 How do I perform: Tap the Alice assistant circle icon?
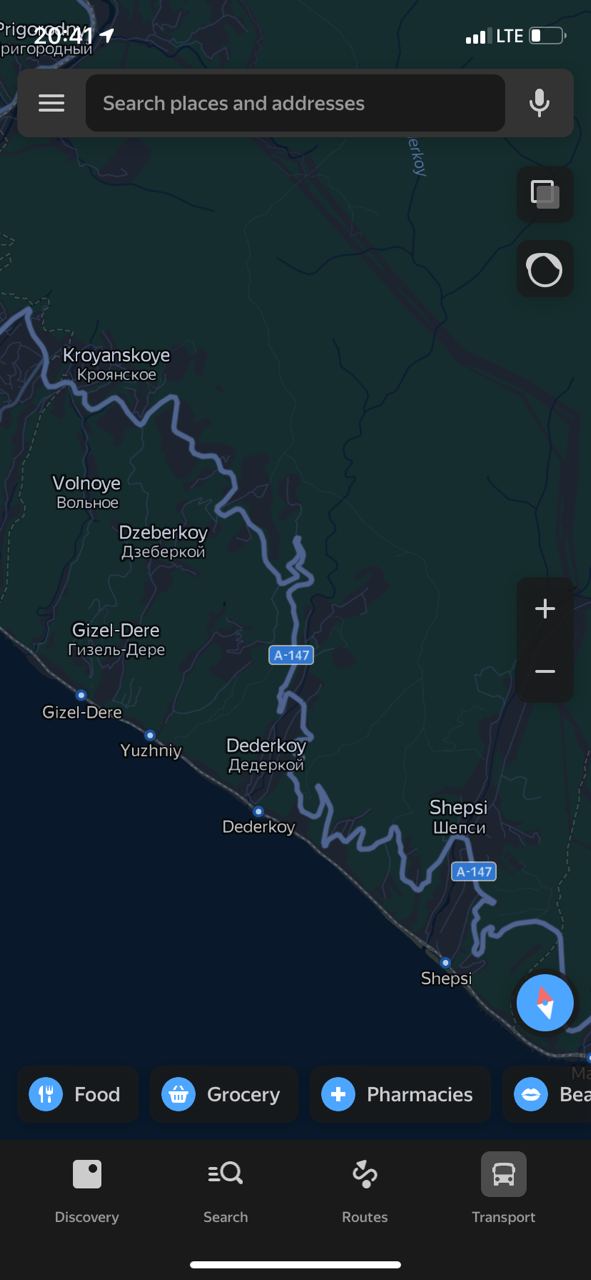point(545,269)
